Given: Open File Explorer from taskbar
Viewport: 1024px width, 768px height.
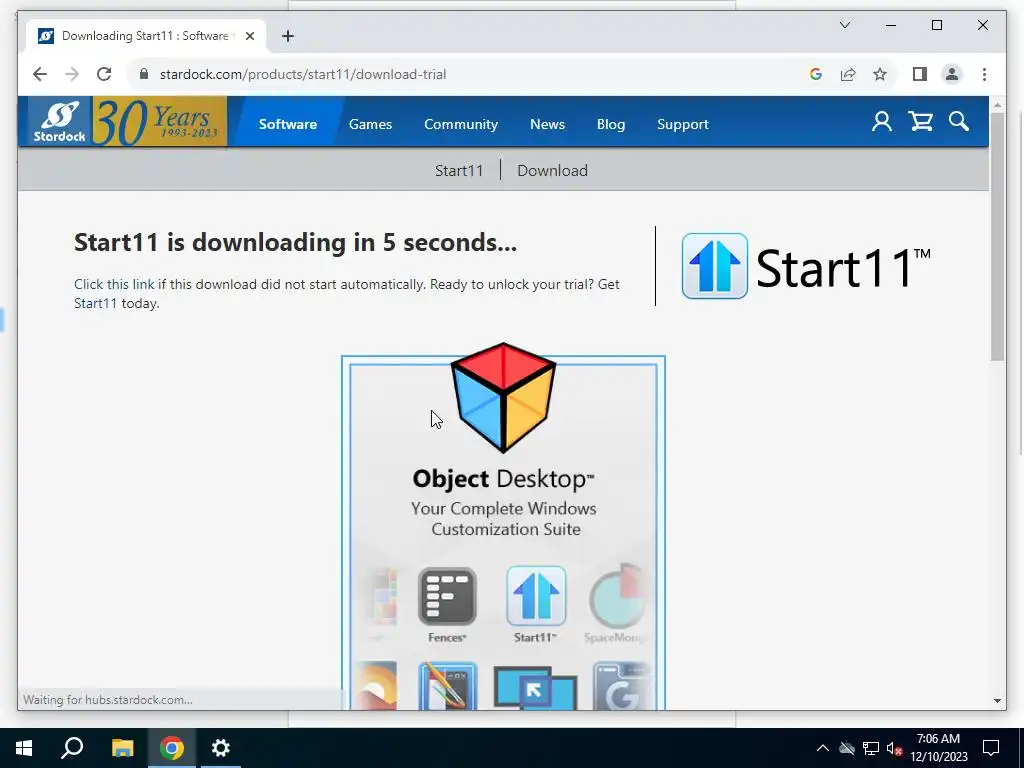Looking at the screenshot, I should point(122,748).
